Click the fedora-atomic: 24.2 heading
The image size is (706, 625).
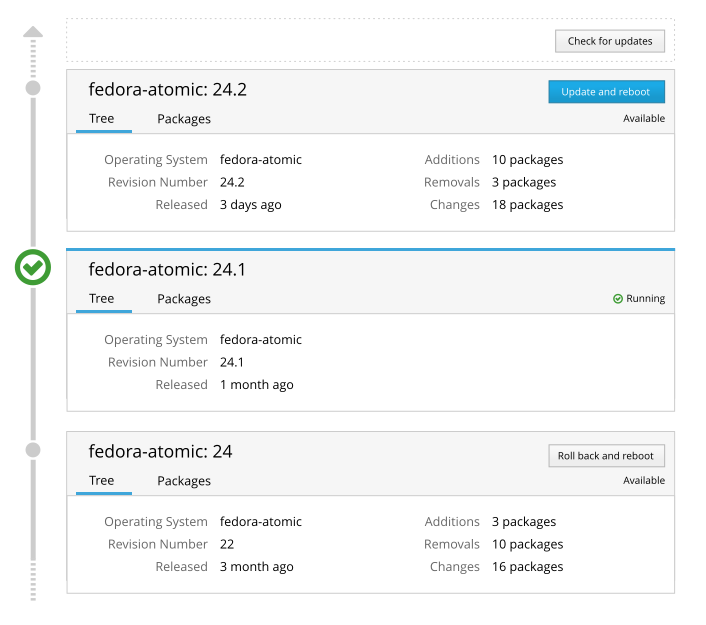coord(167,89)
